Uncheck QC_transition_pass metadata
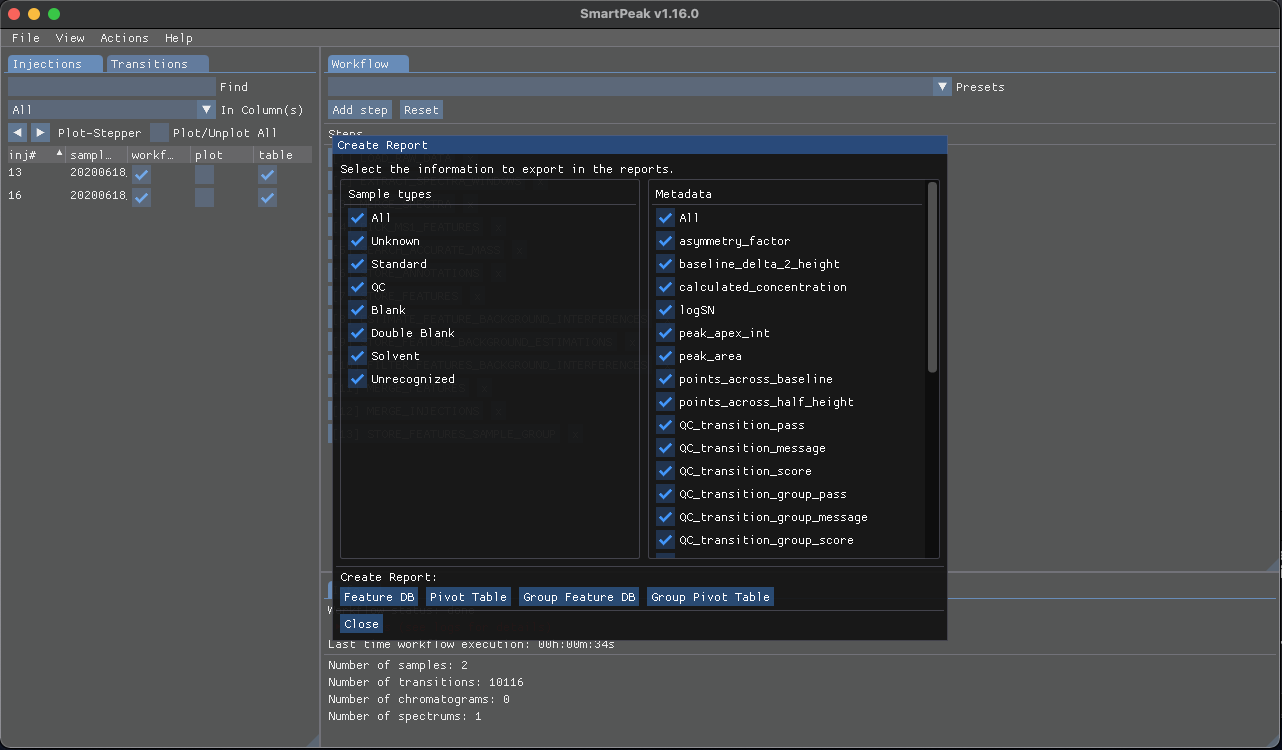 click(x=665, y=425)
